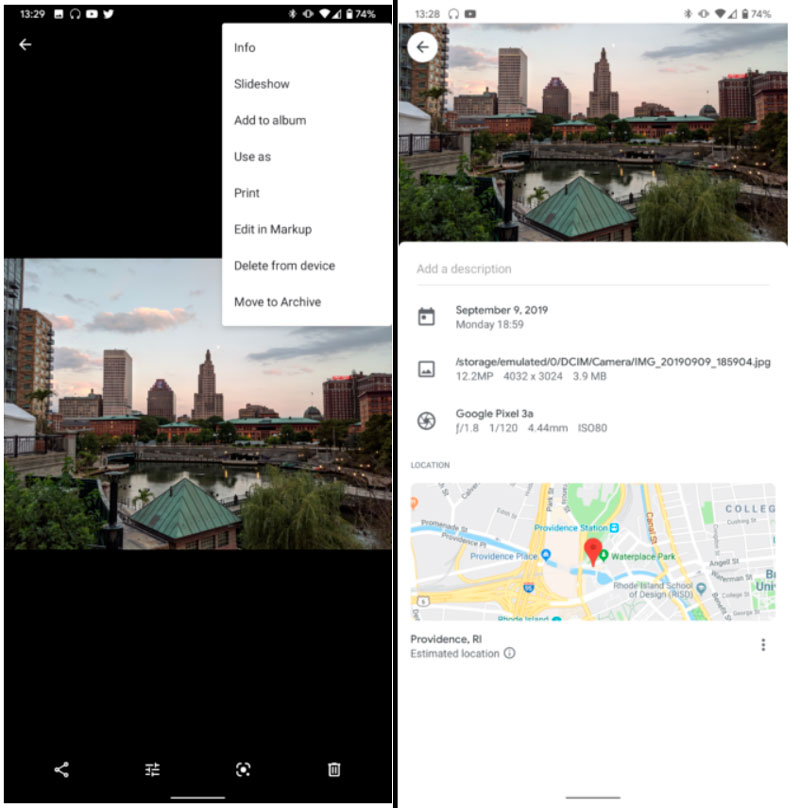Screen dimensions: 800x808
Task: Tap the back arrow in photo viewer
Action: 25,45
